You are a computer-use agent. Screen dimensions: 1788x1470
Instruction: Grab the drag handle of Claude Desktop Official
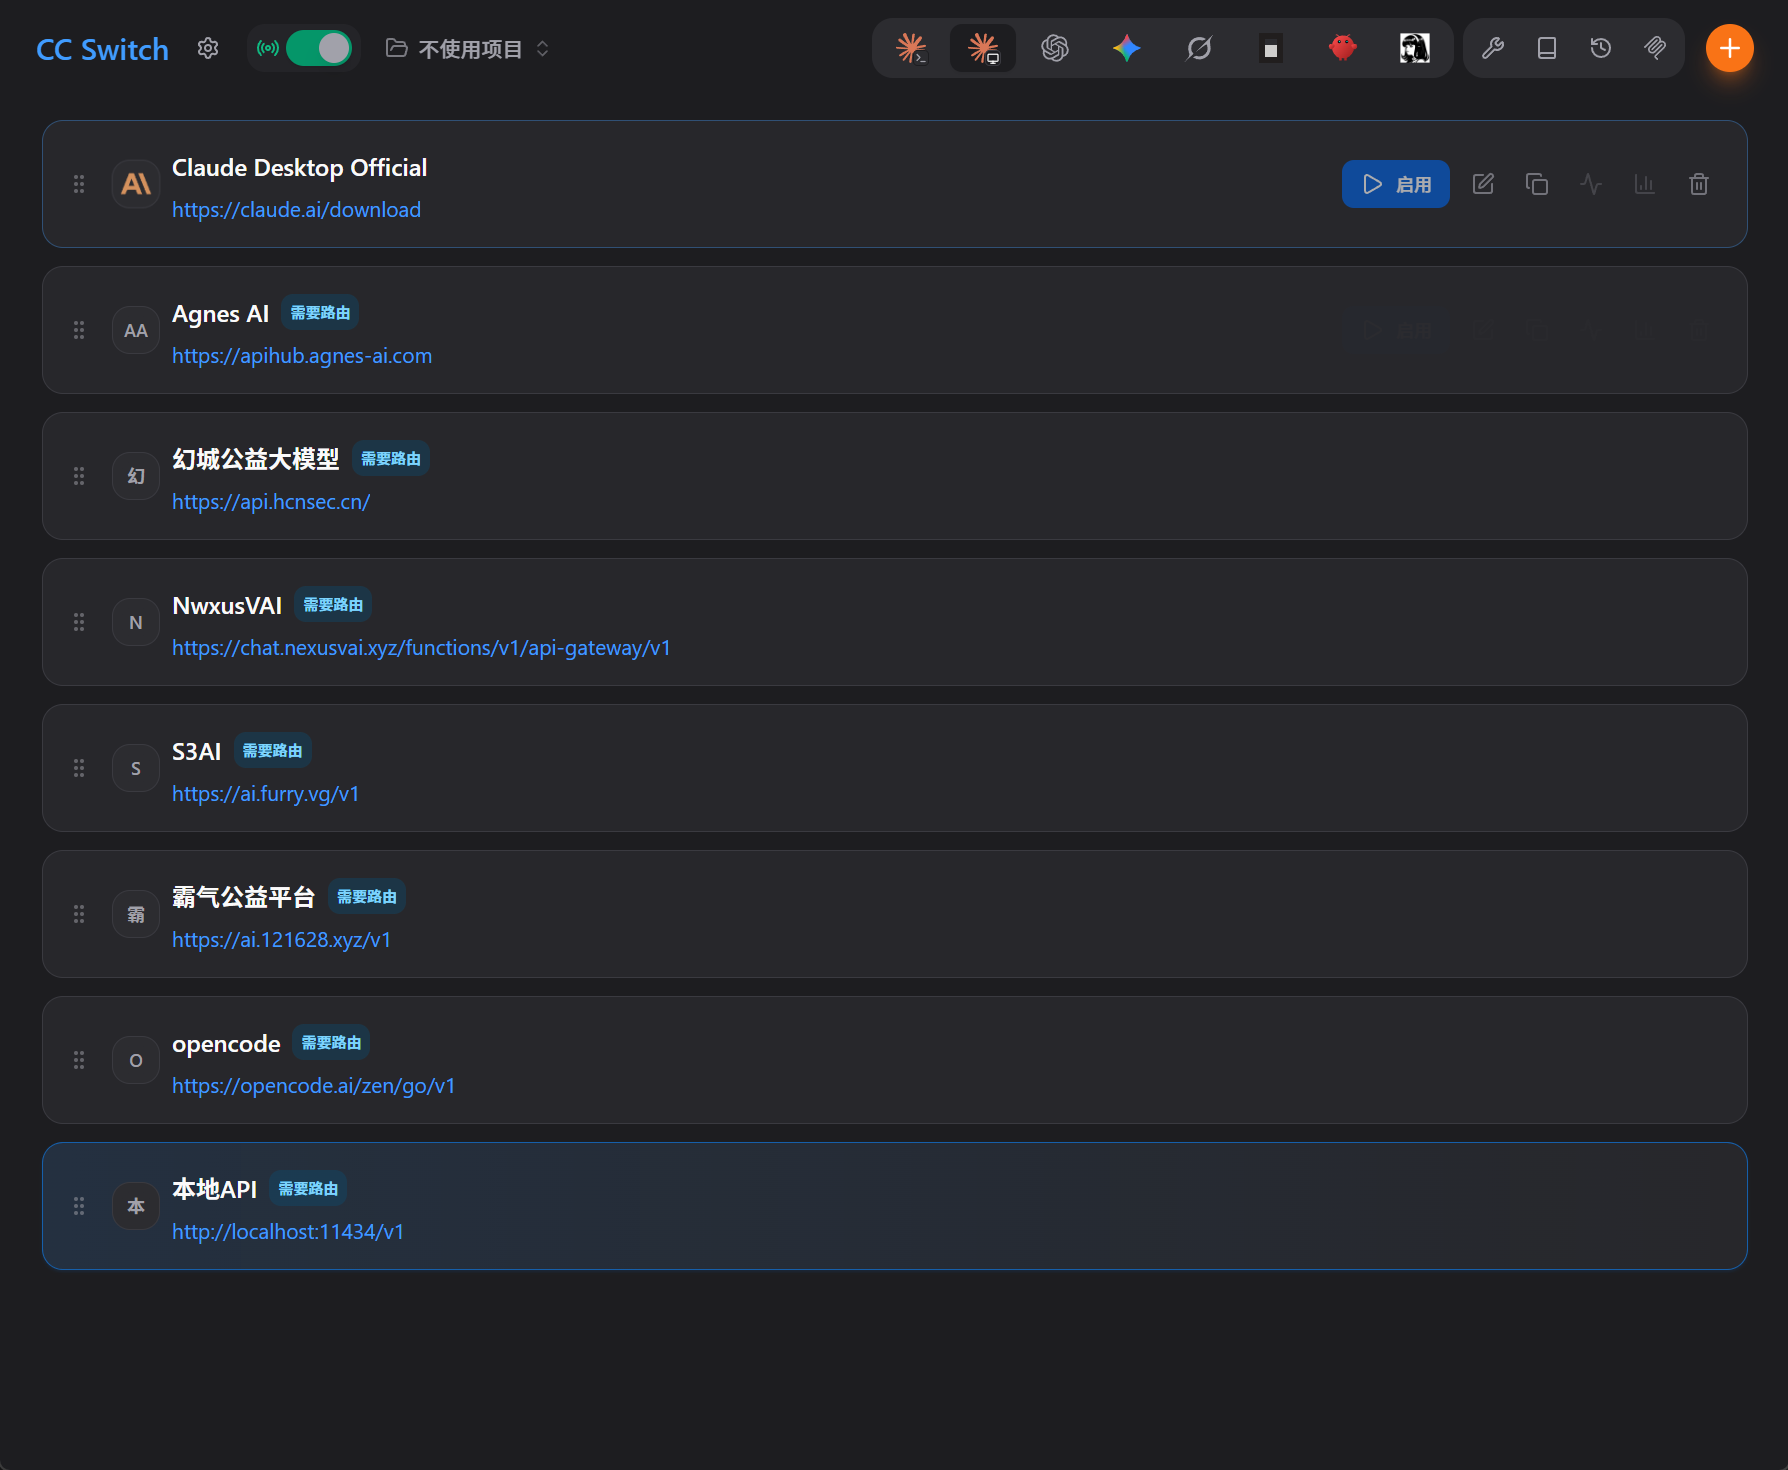tap(79, 184)
